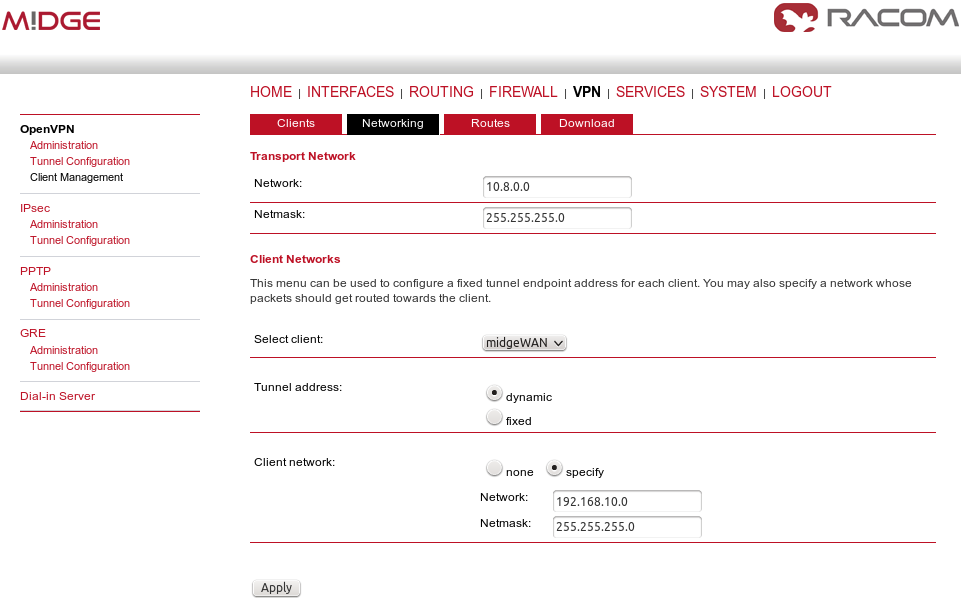Screen dimensions: 961x598
Task: Enable the specify client network option
Action: point(554,469)
